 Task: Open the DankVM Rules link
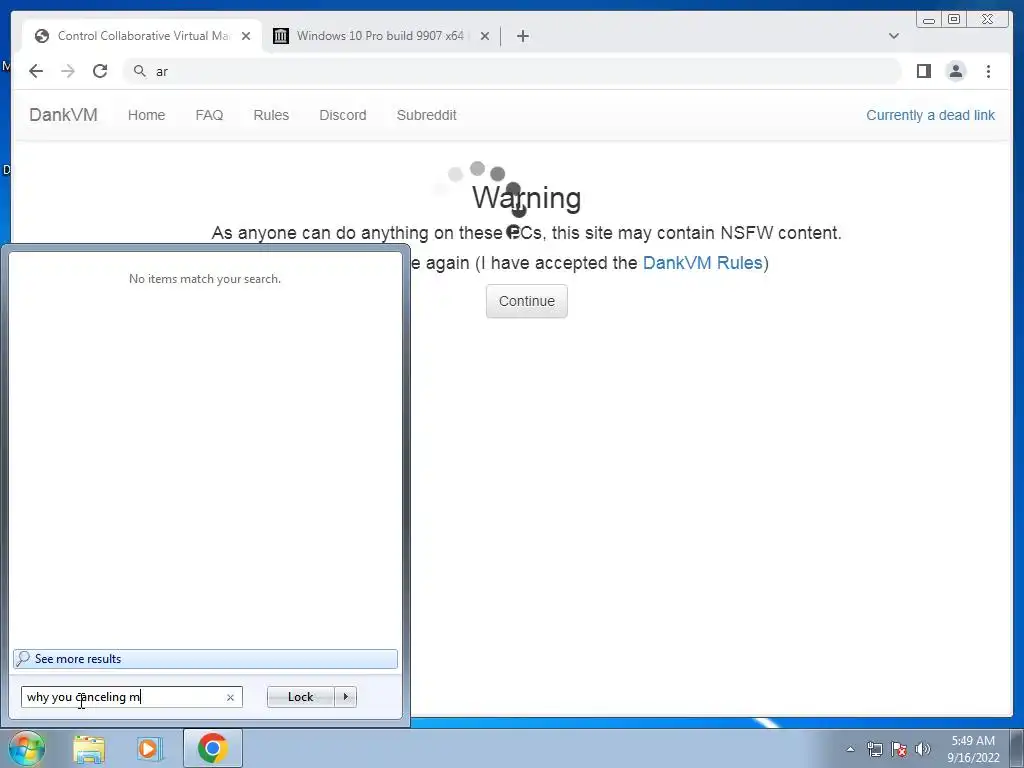click(703, 263)
